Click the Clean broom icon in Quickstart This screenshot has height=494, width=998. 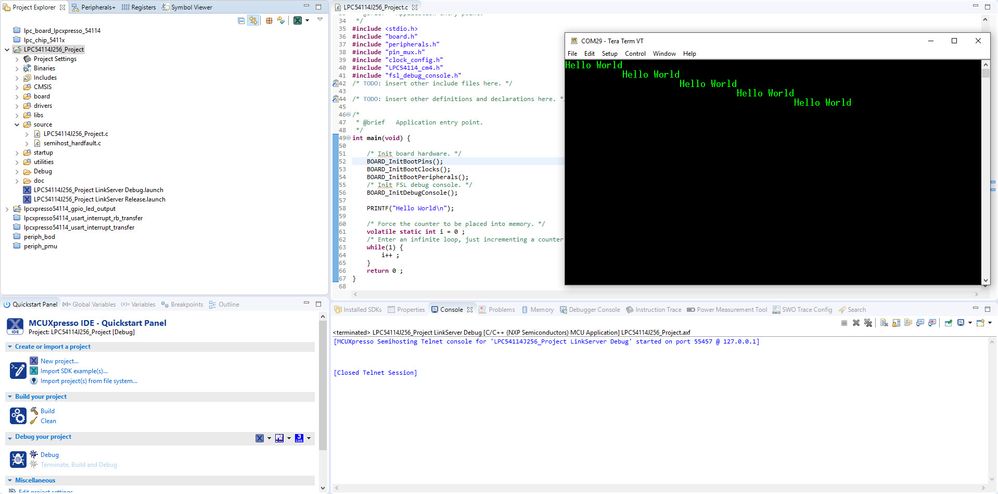[x=33, y=421]
